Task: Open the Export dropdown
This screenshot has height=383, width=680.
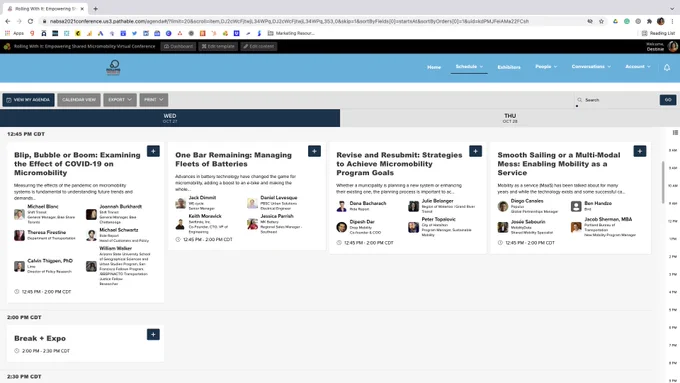Action: pyautogui.click(x=120, y=100)
